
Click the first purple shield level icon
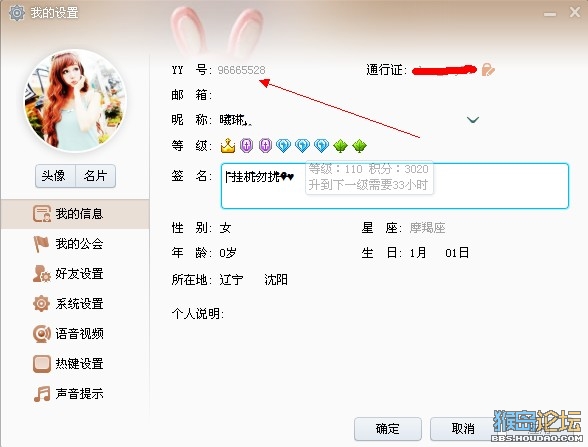coord(246,146)
